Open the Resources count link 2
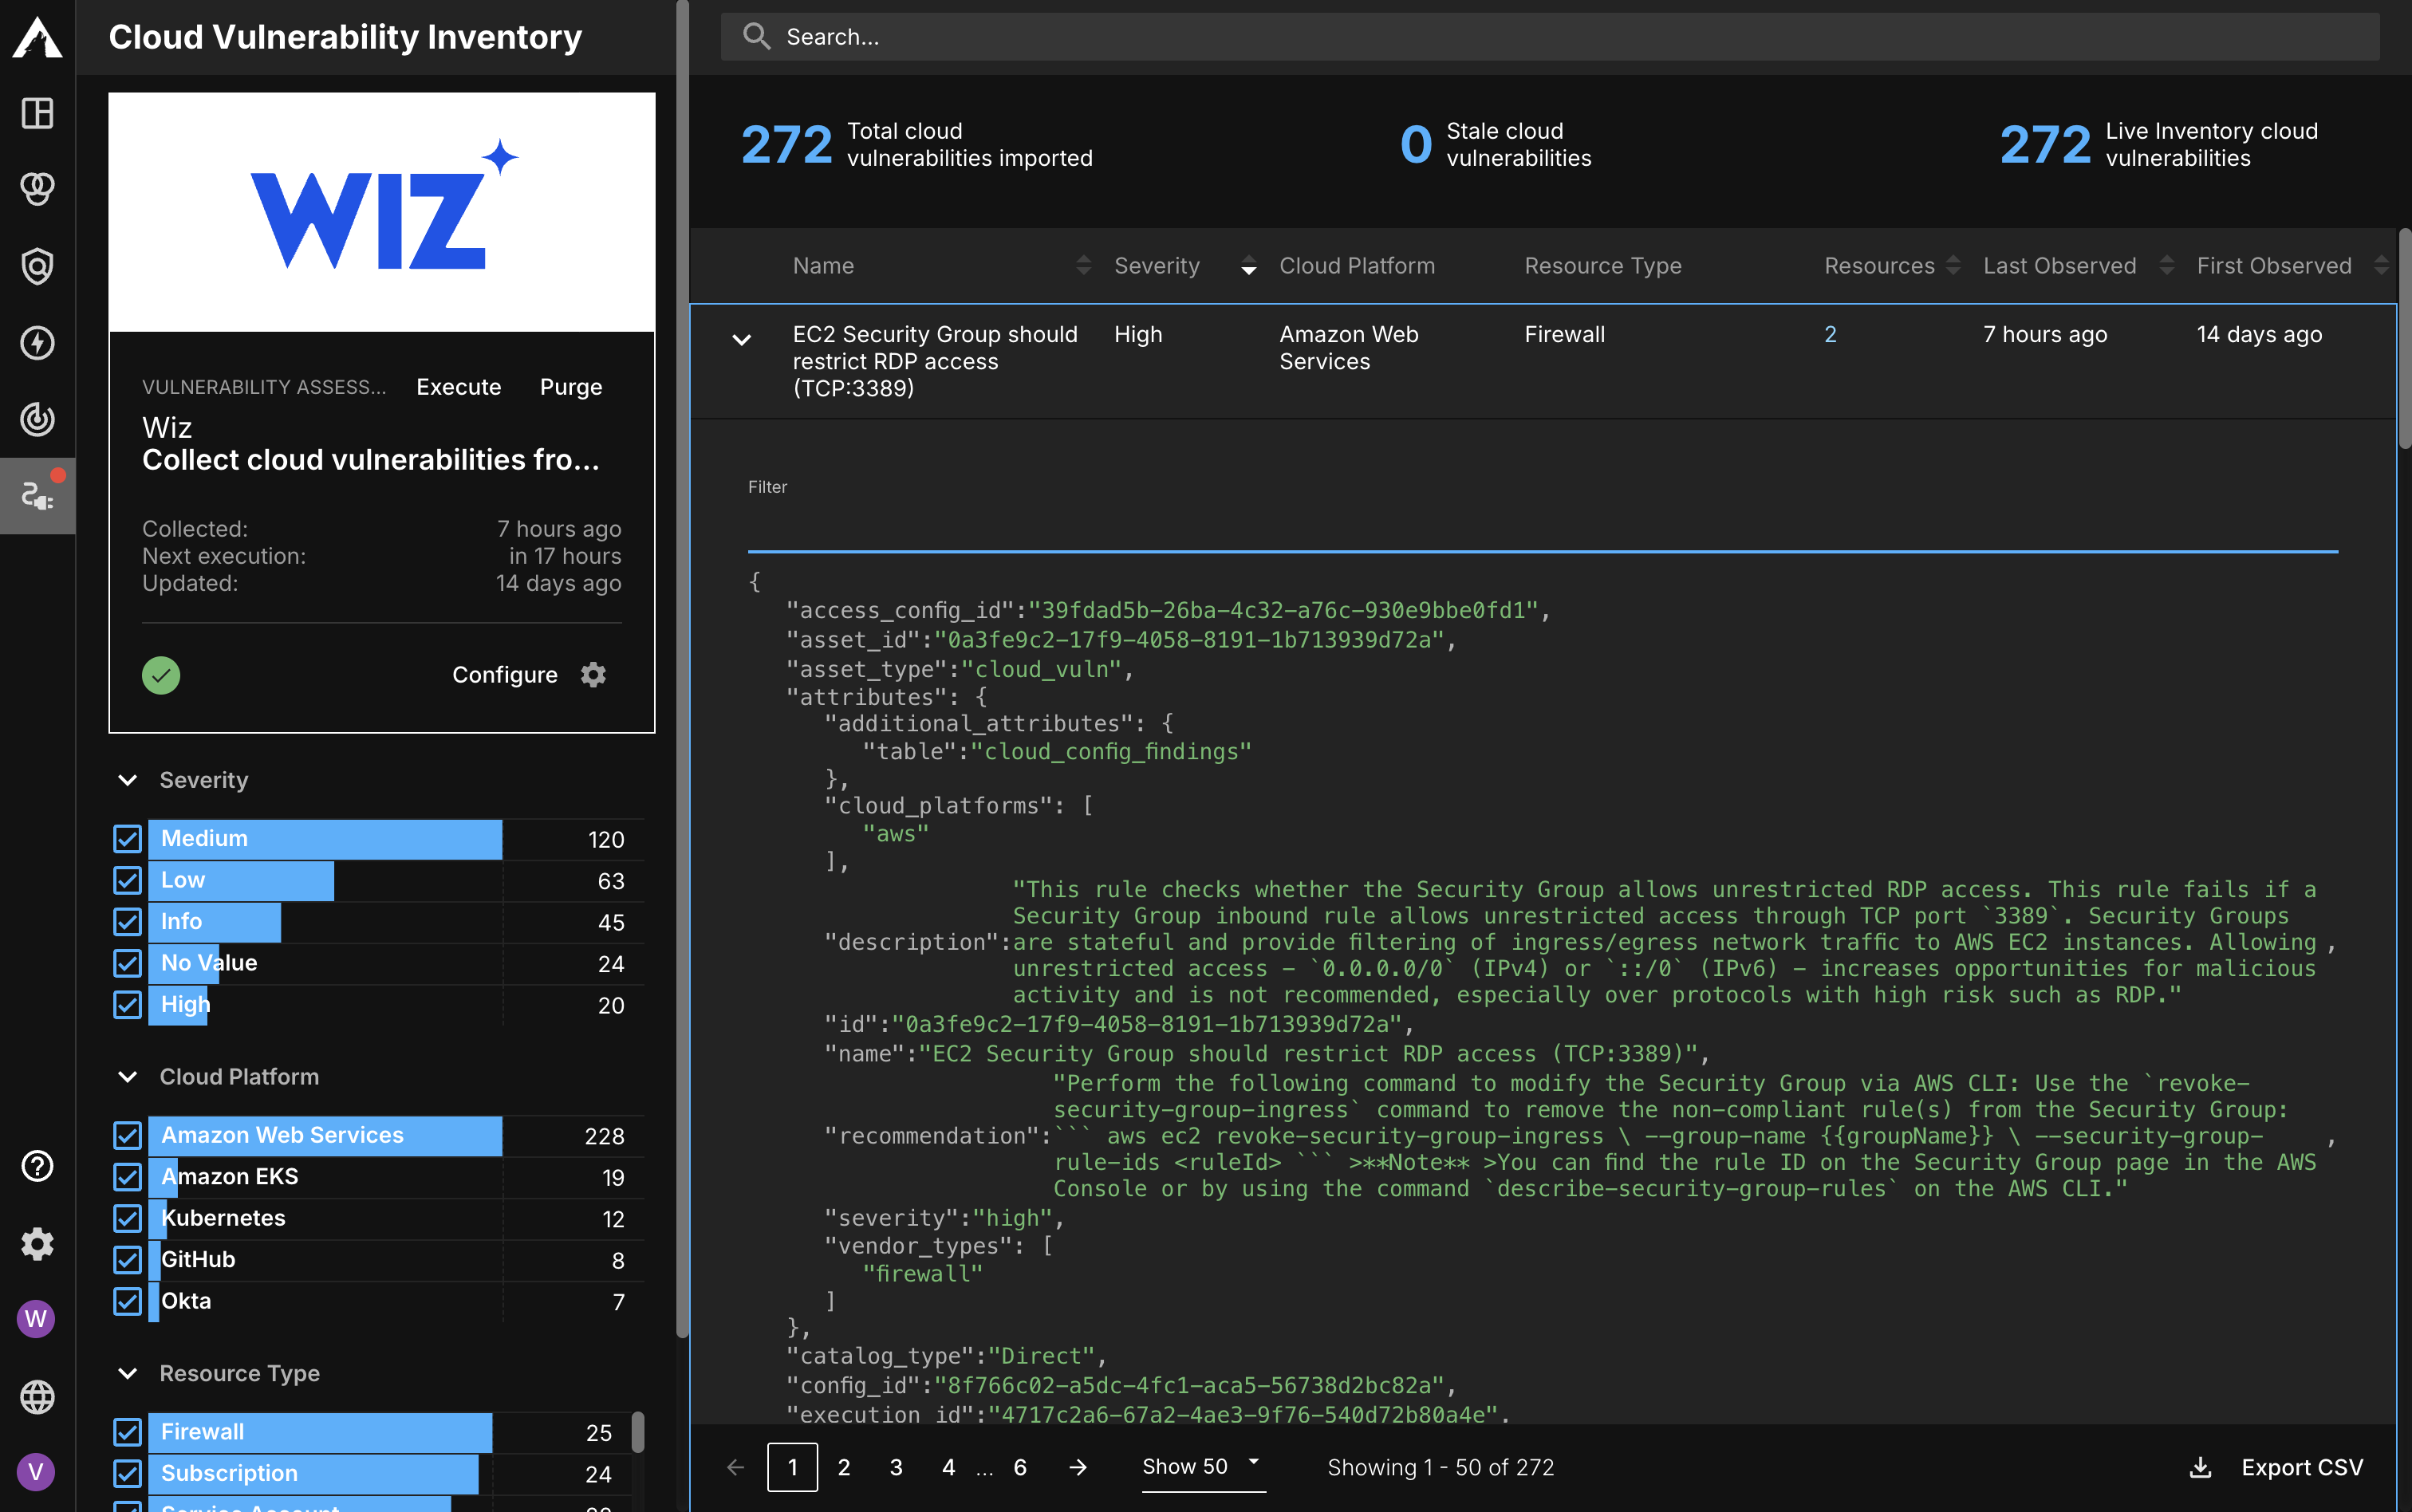The width and height of the screenshot is (2412, 1512). [1830, 334]
